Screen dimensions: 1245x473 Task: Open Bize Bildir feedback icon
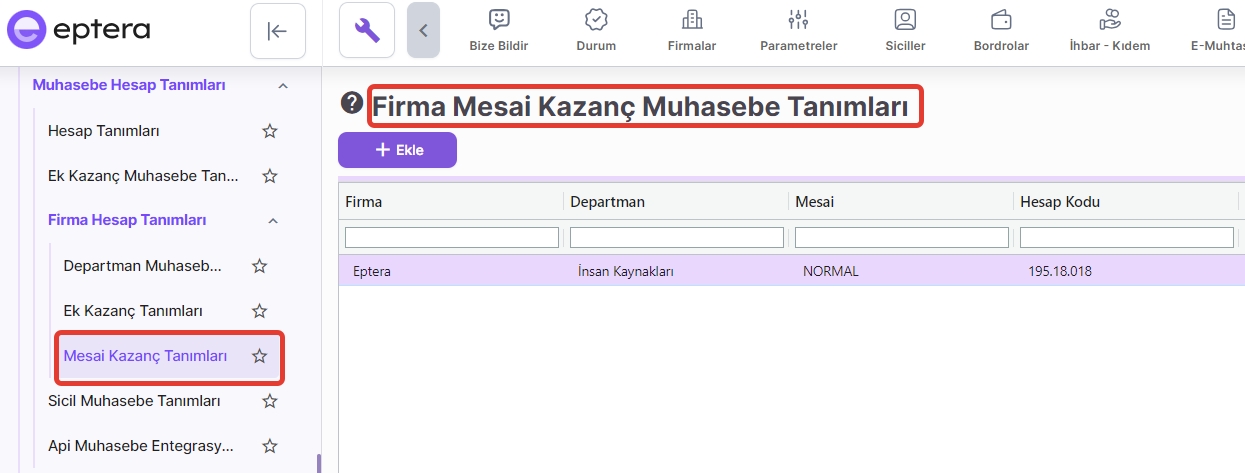click(498, 20)
